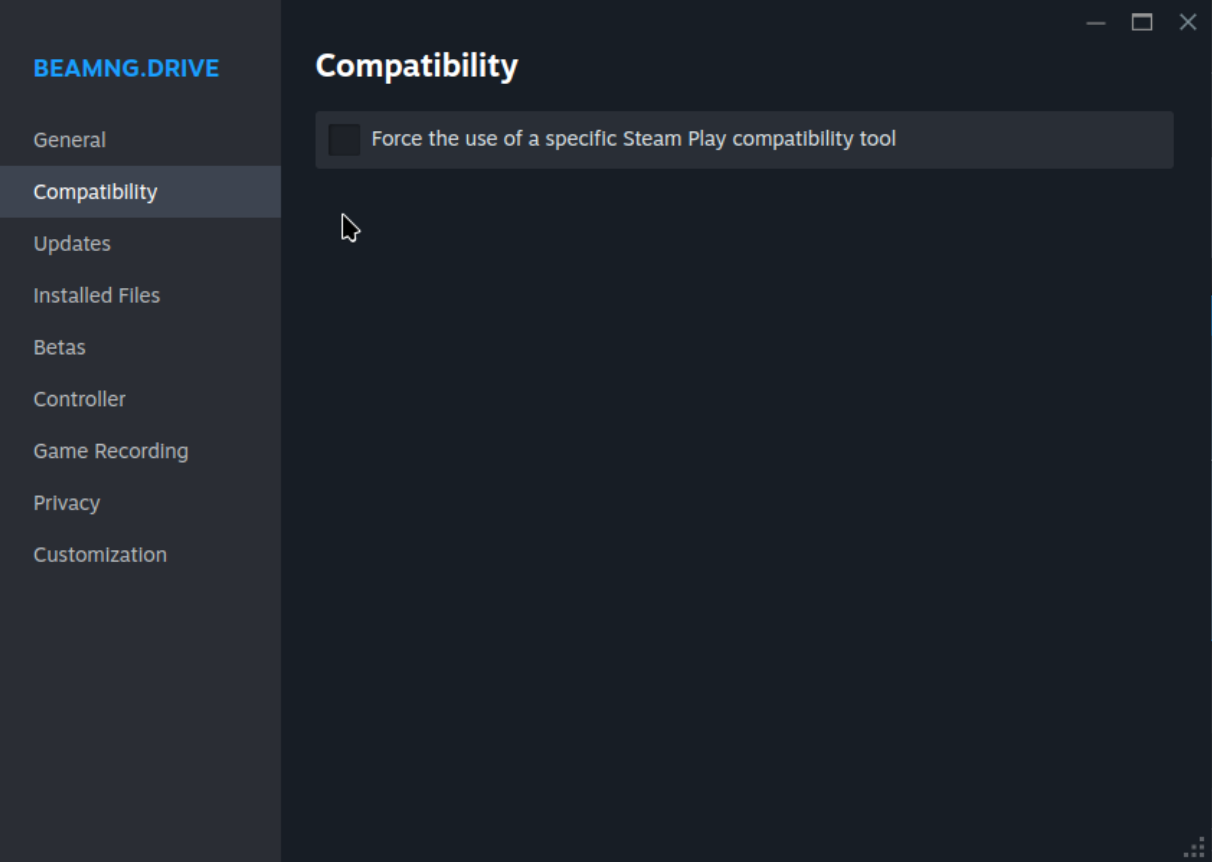Enable the Force Steam Play compatibility tool checkbox
This screenshot has height=862, width=1212.
coord(344,139)
